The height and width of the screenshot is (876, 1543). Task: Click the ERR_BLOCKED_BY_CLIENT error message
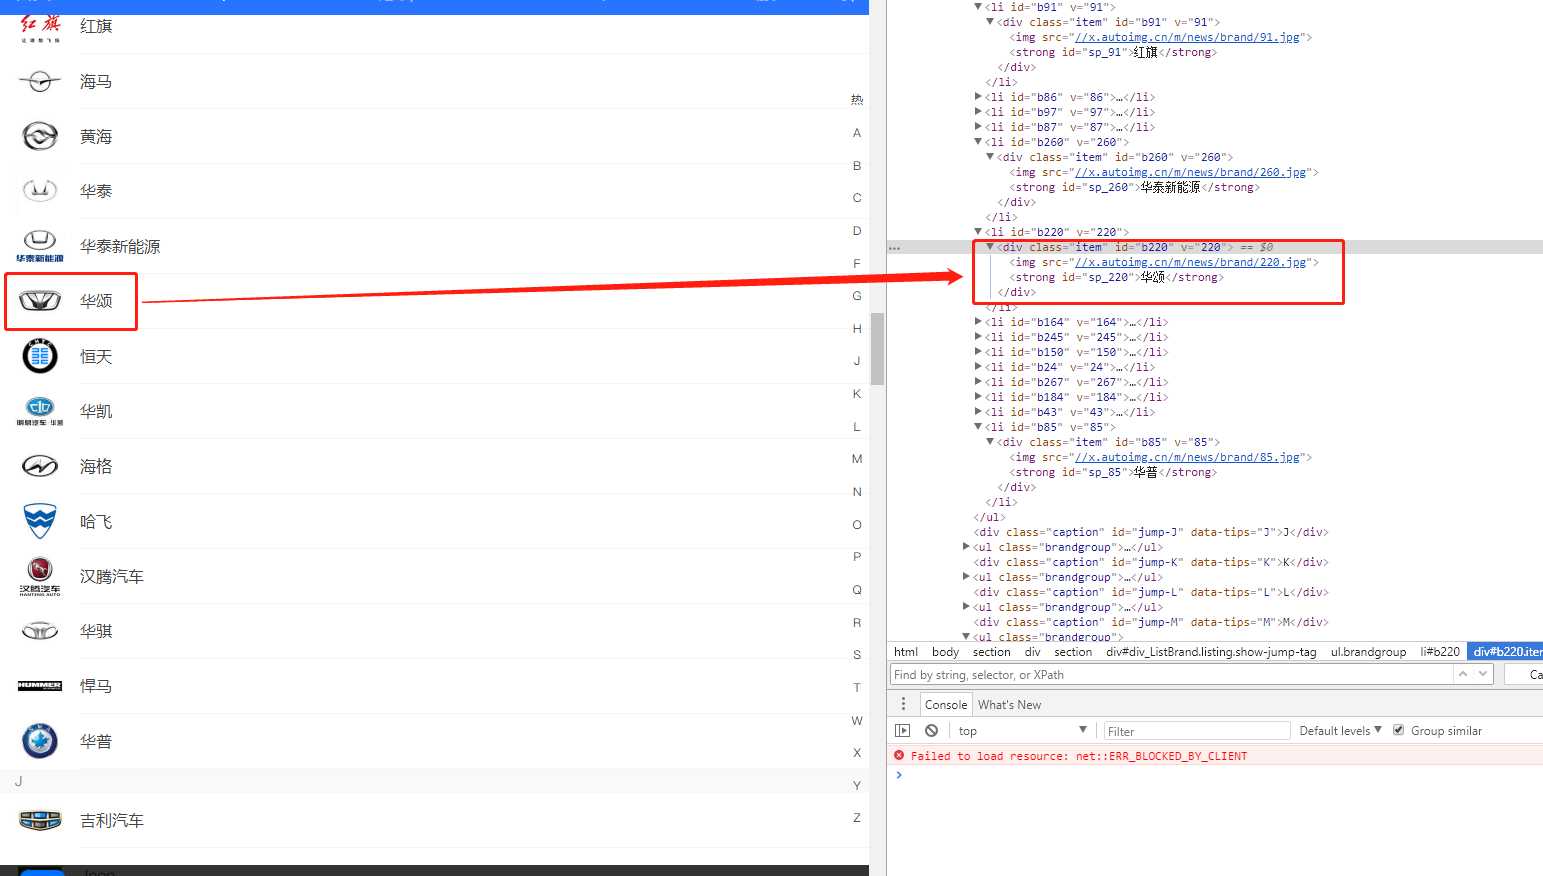[x=1079, y=756]
